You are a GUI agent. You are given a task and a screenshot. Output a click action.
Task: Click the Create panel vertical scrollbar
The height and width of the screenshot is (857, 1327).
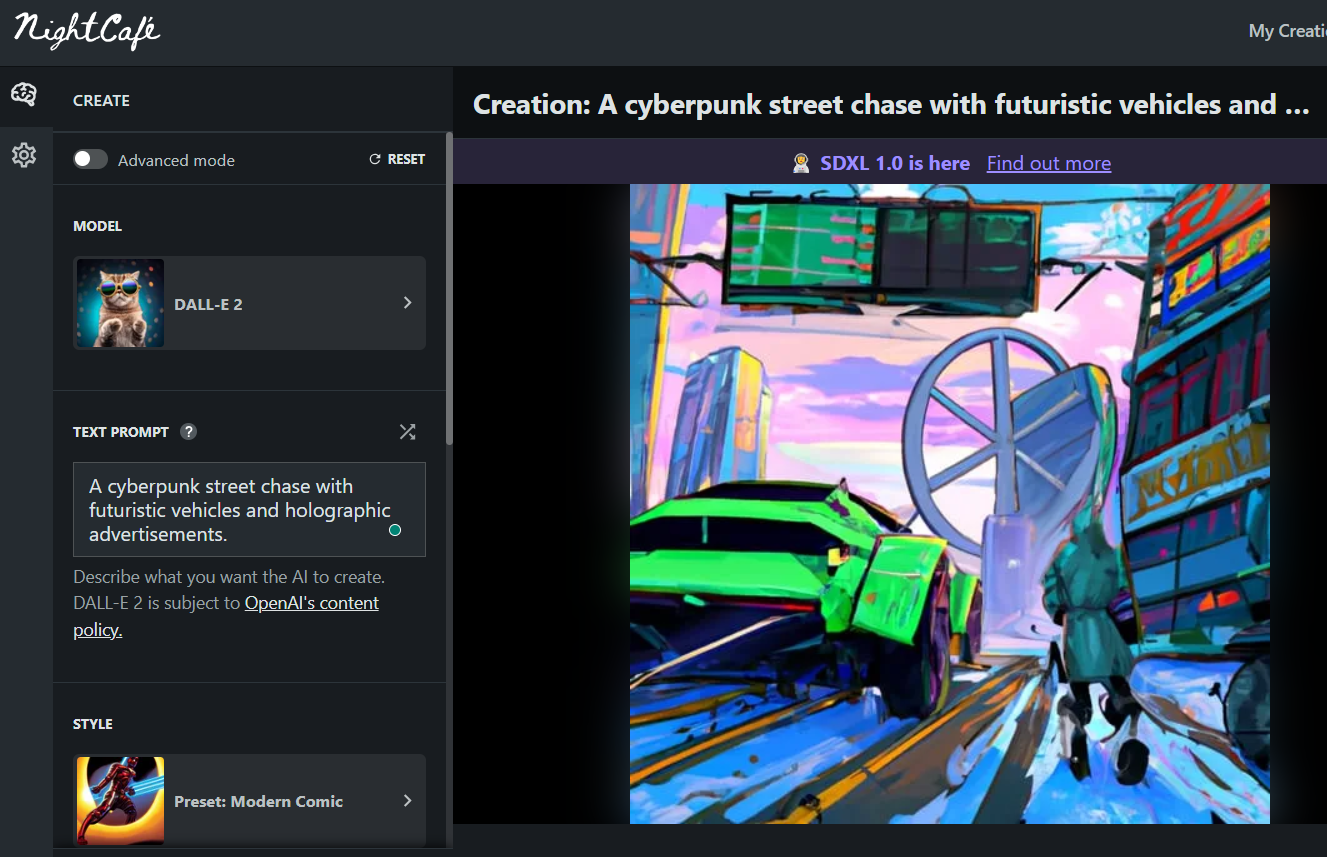coord(449,290)
